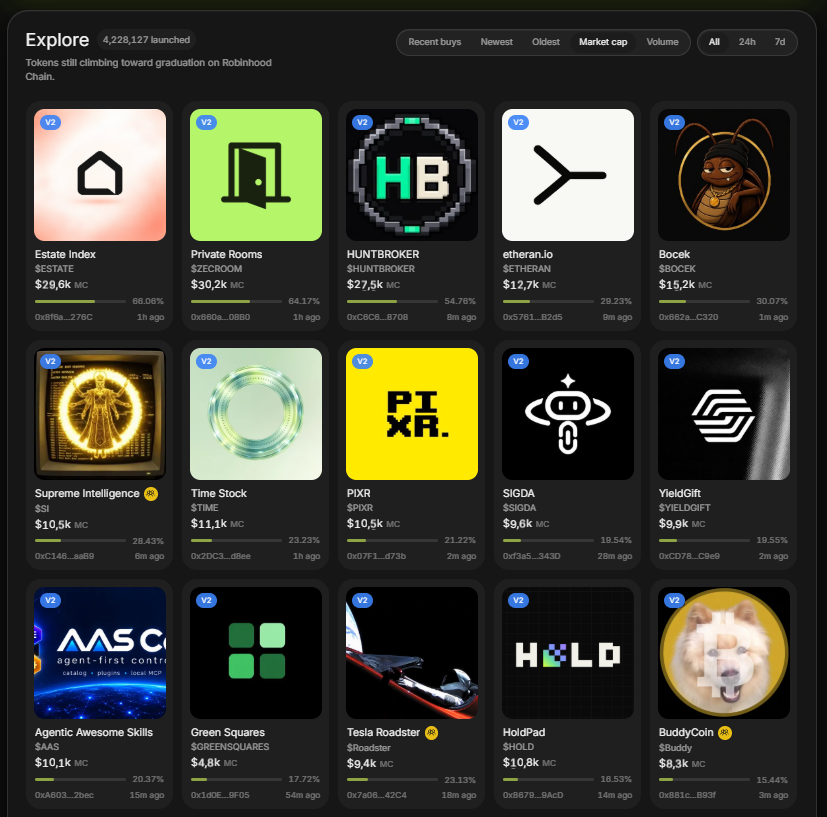The image size is (827, 817).
Task: Open the SIGDA robot logo
Action: coord(568,414)
